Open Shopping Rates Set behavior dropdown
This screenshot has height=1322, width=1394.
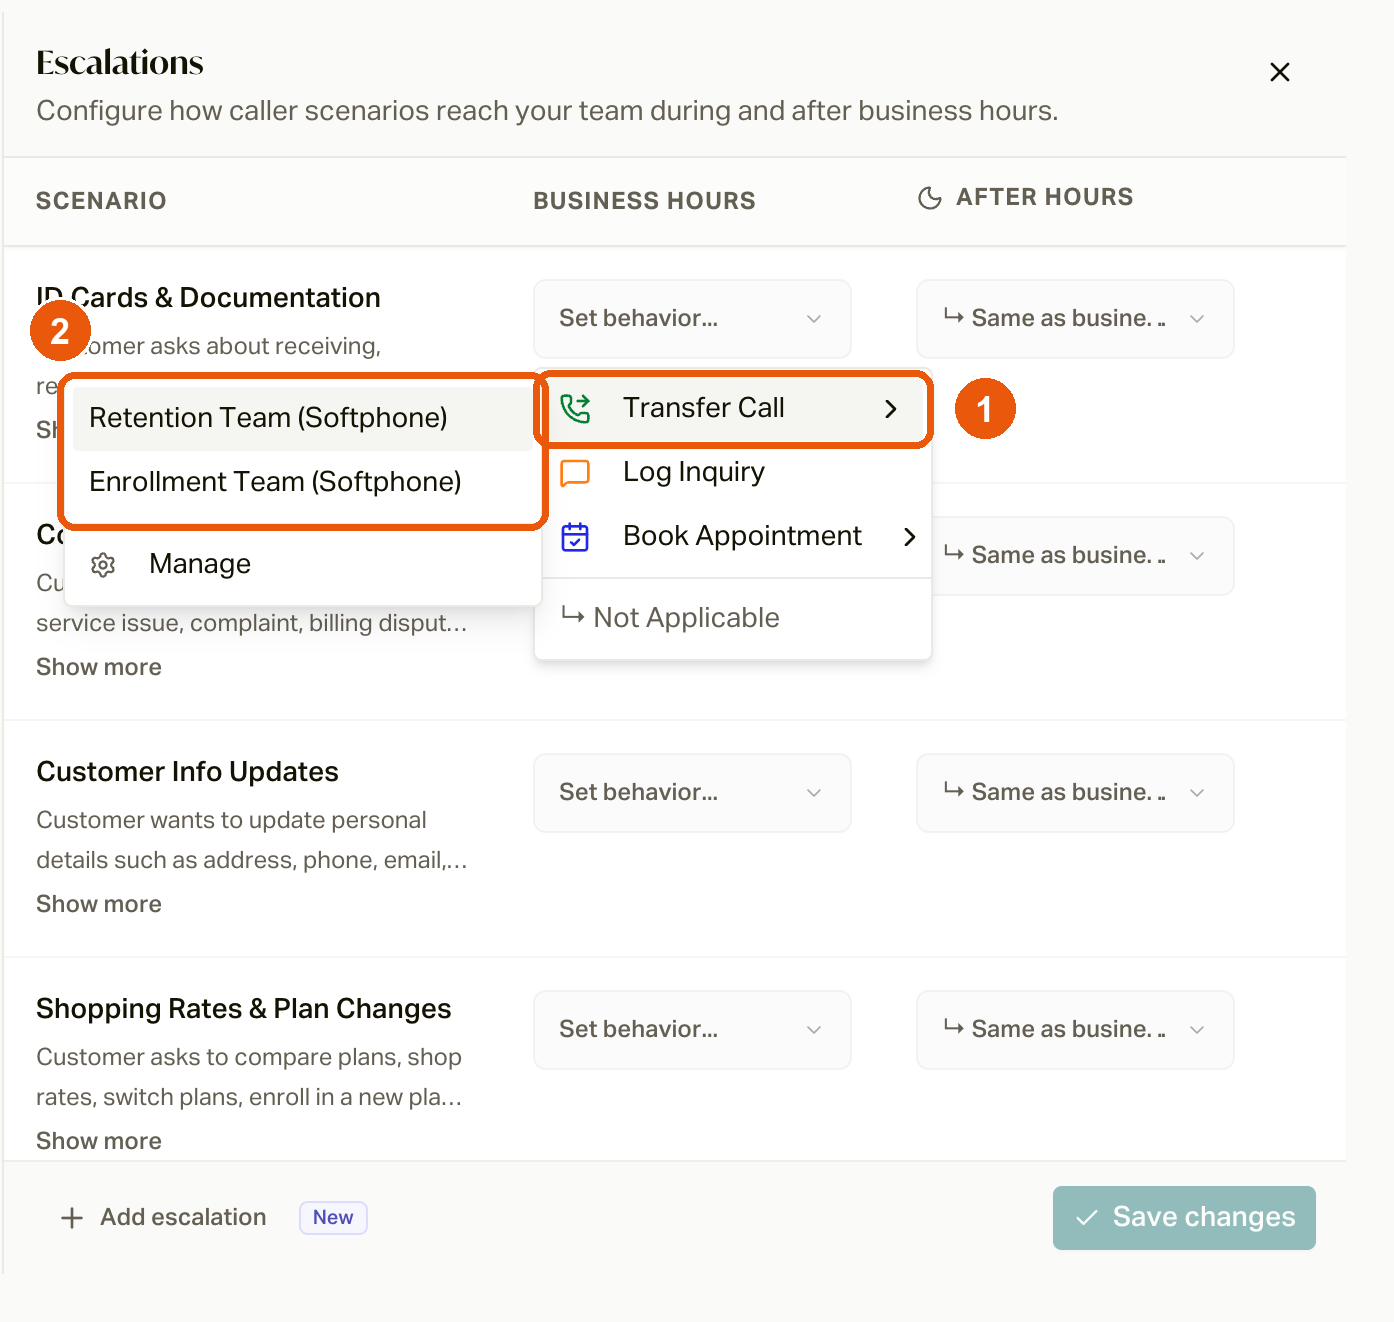[692, 1030]
